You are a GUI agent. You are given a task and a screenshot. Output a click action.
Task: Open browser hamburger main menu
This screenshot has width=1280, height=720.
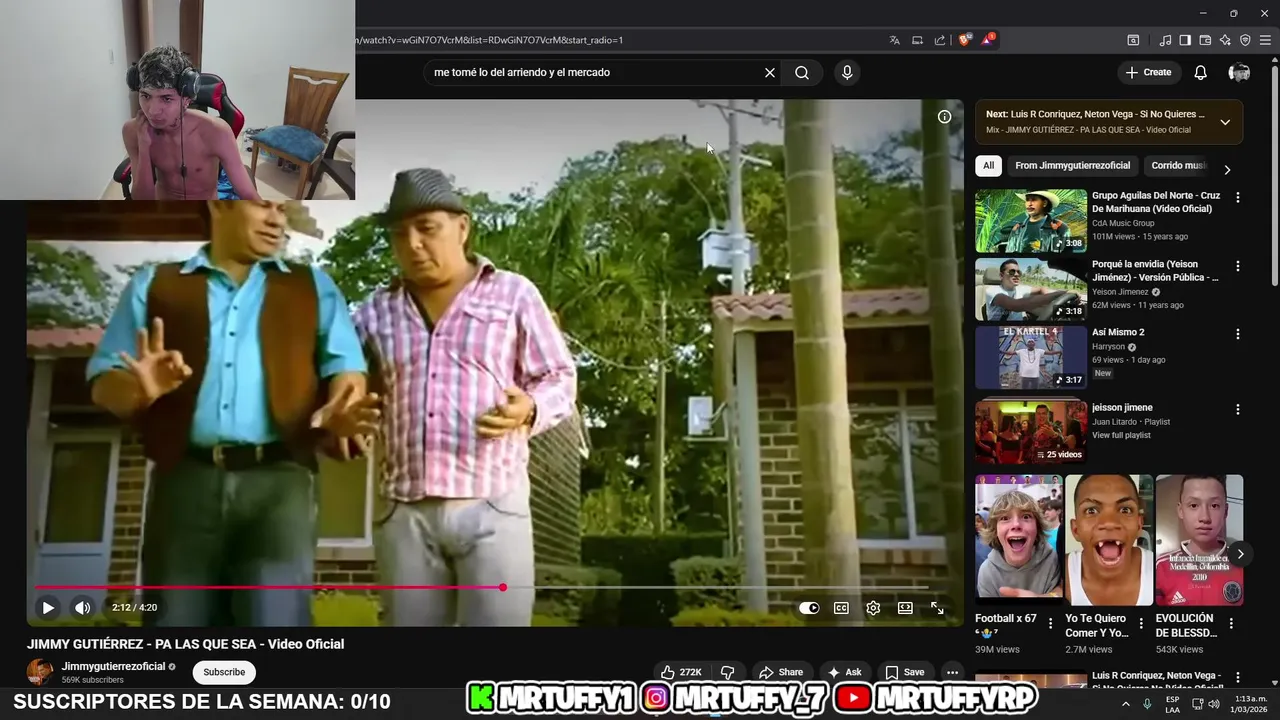[1266, 40]
